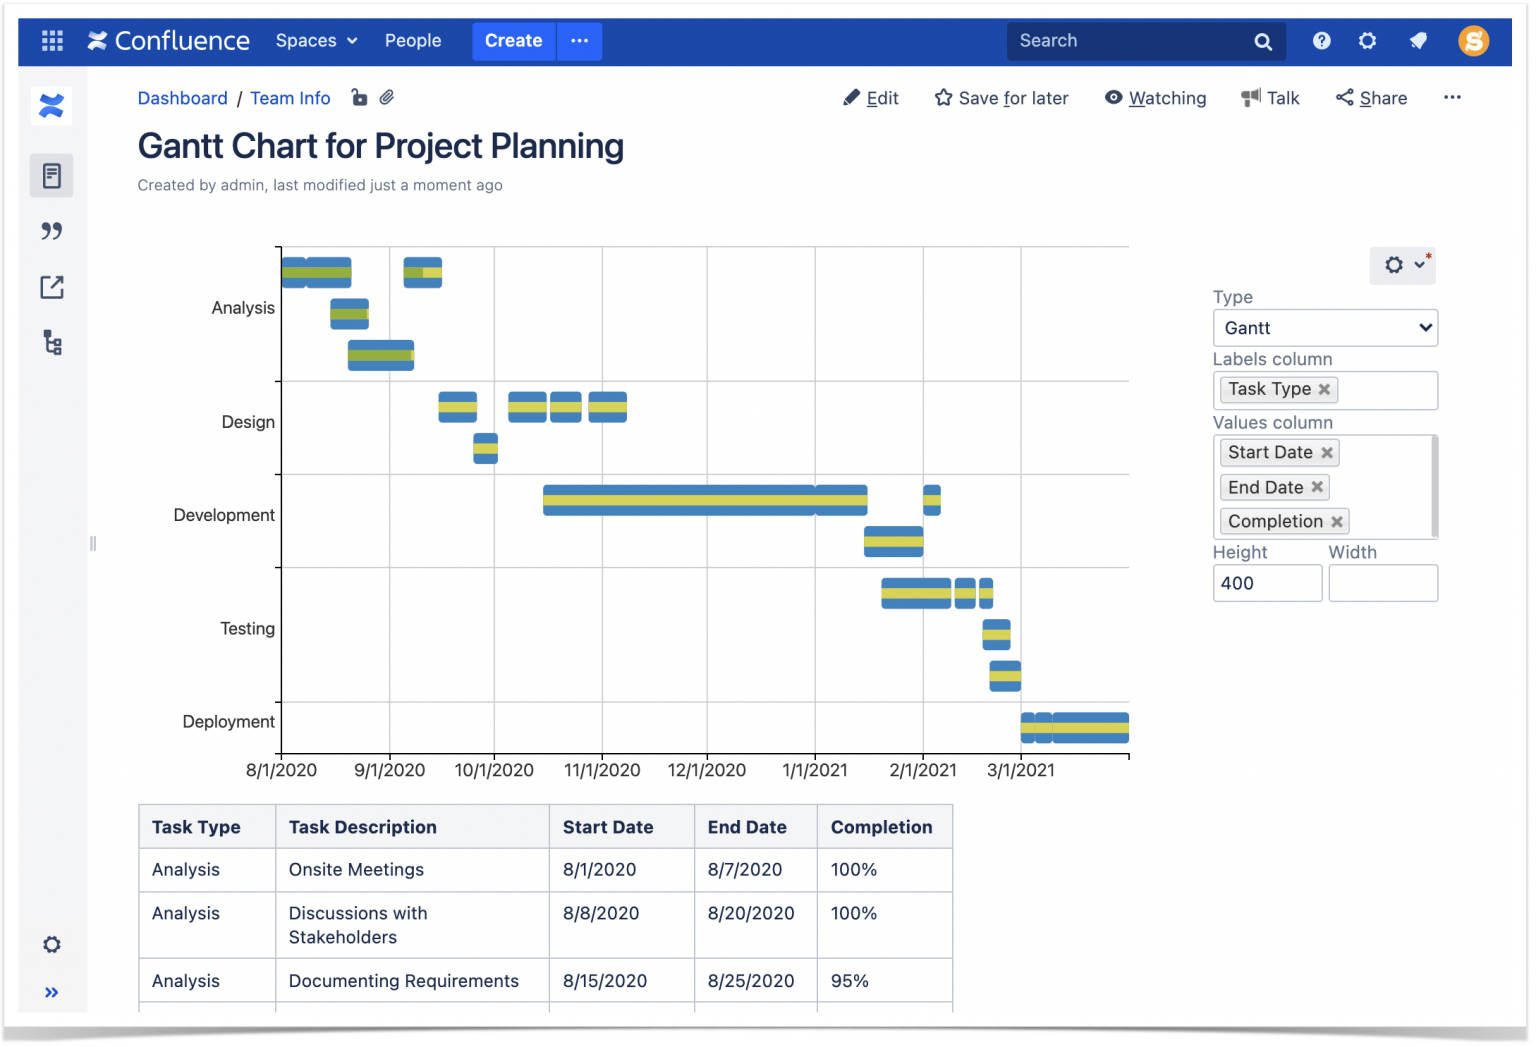Open the Confluence app switcher grid icon
Screen dimensions: 1536x1047
tap(52, 41)
